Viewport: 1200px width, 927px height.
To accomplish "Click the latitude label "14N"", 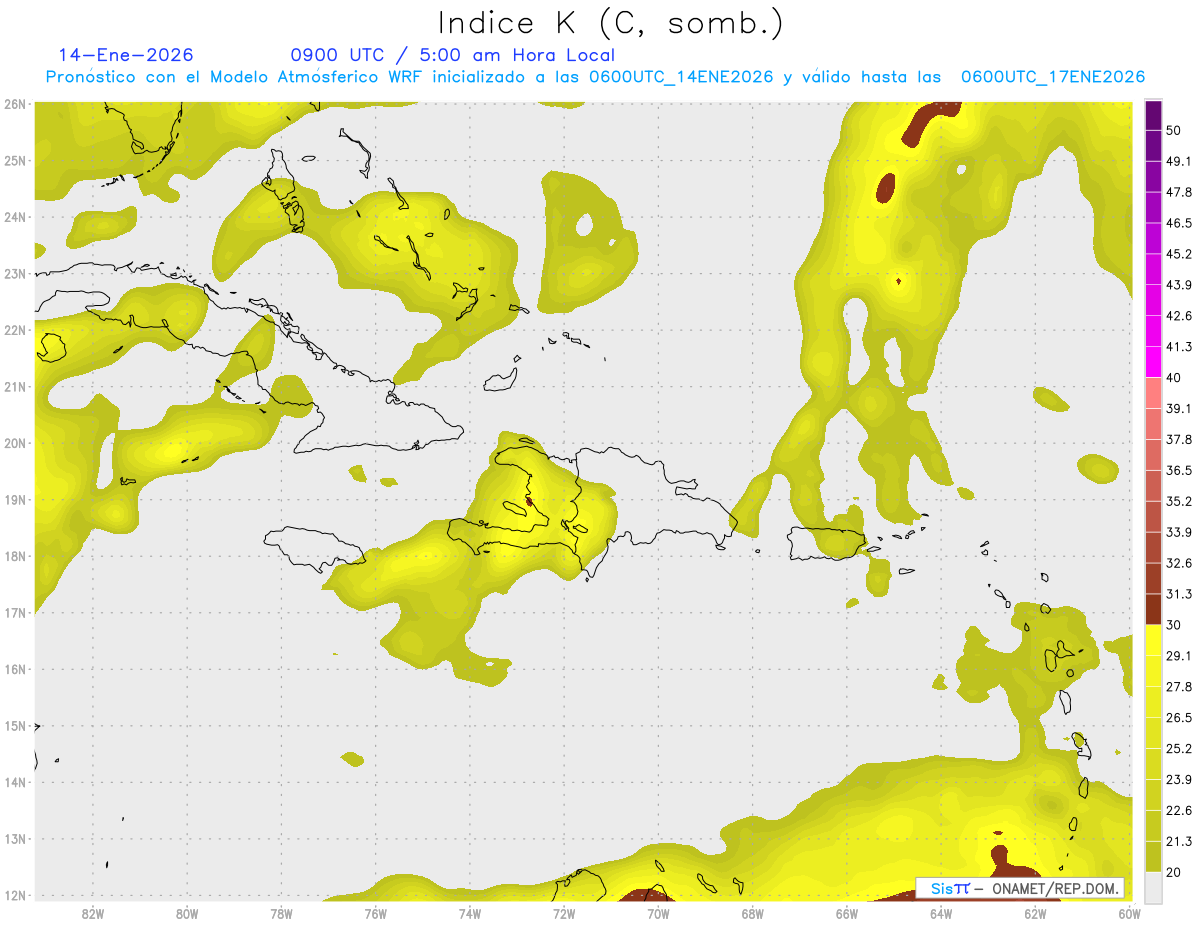I will point(15,782).
